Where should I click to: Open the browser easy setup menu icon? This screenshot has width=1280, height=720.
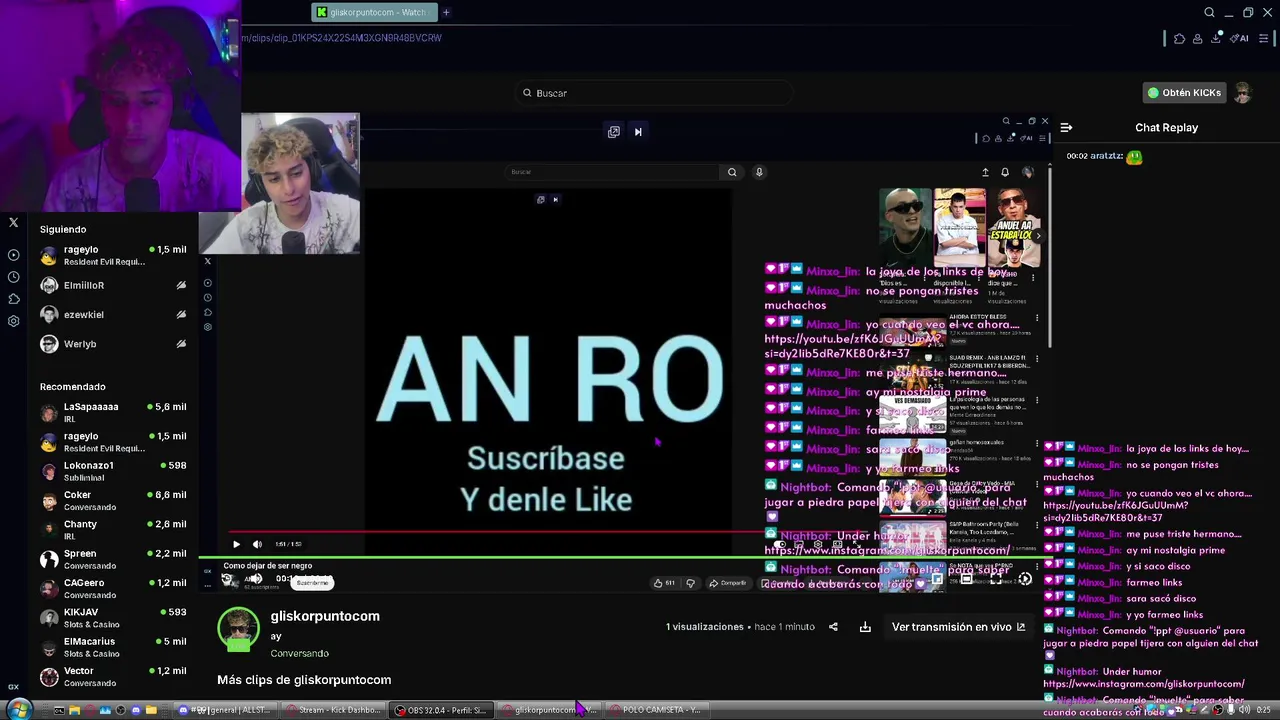1264,39
